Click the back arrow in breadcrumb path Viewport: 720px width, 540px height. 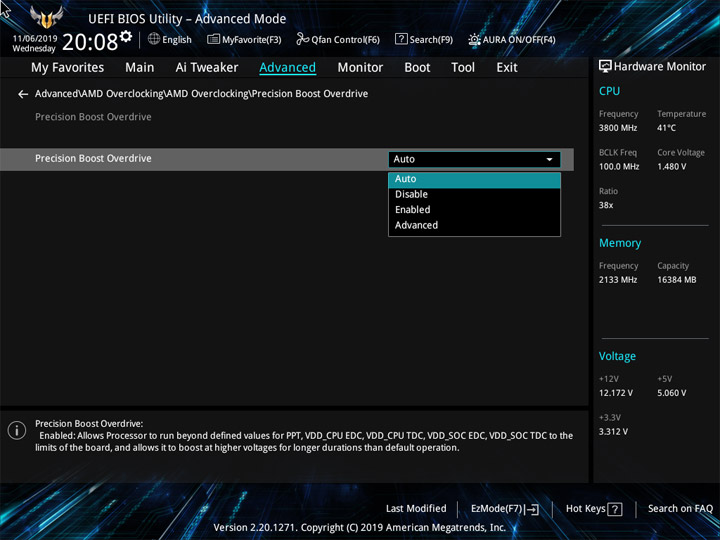[x=23, y=94]
